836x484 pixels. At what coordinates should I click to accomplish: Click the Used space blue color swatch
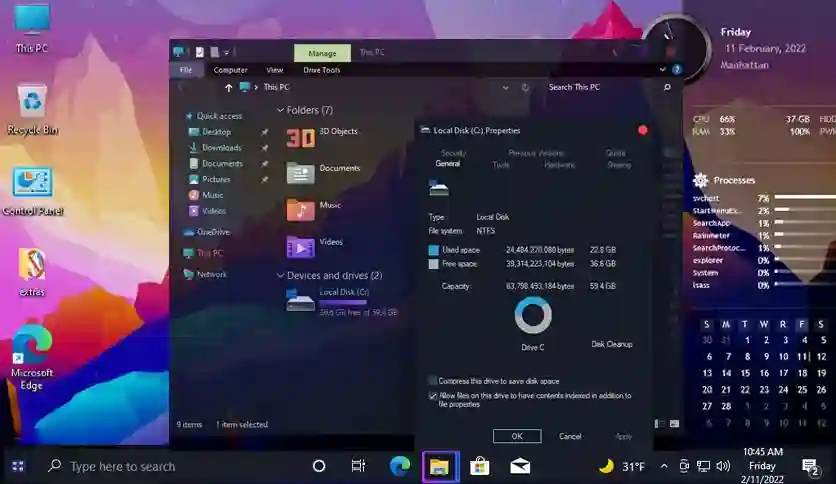(433, 249)
